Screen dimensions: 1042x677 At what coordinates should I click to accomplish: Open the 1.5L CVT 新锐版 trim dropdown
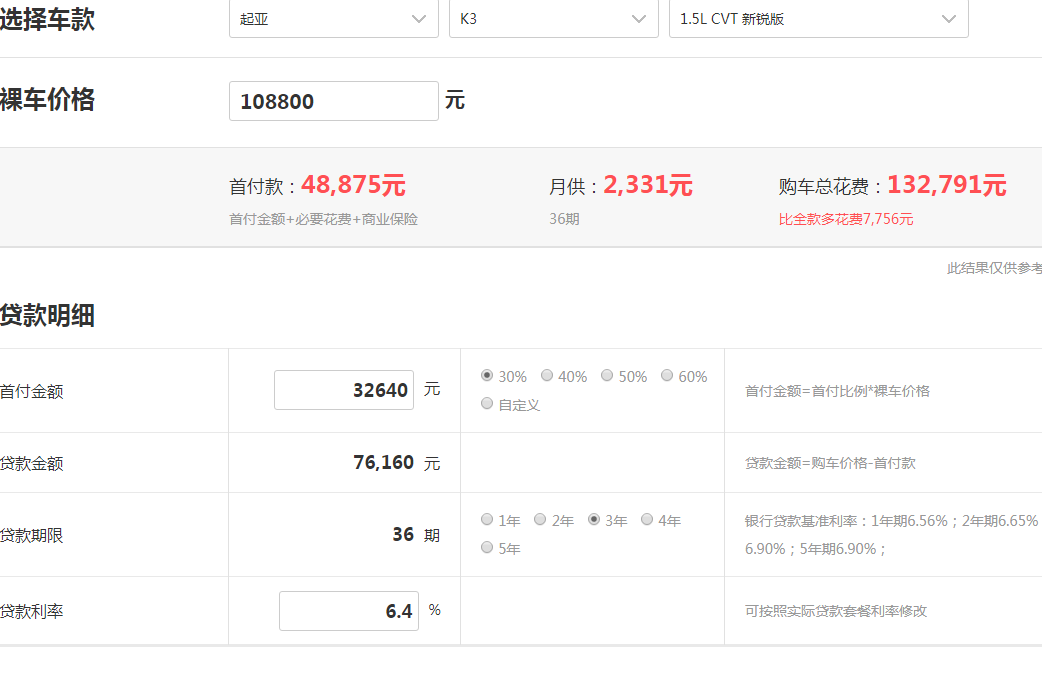(819, 19)
